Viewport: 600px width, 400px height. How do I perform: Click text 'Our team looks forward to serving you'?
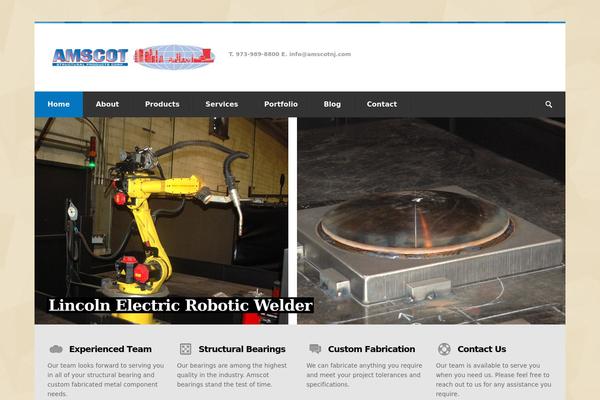pos(106,366)
